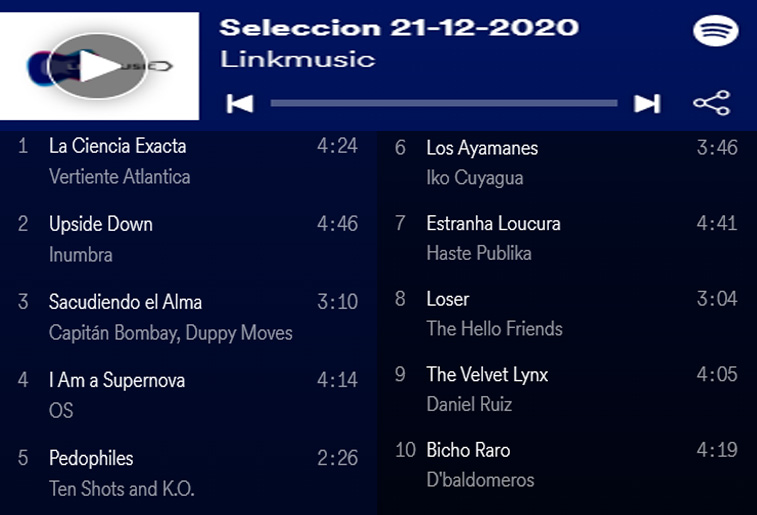
Task: Skip to the next track
Action: tap(647, 103)
